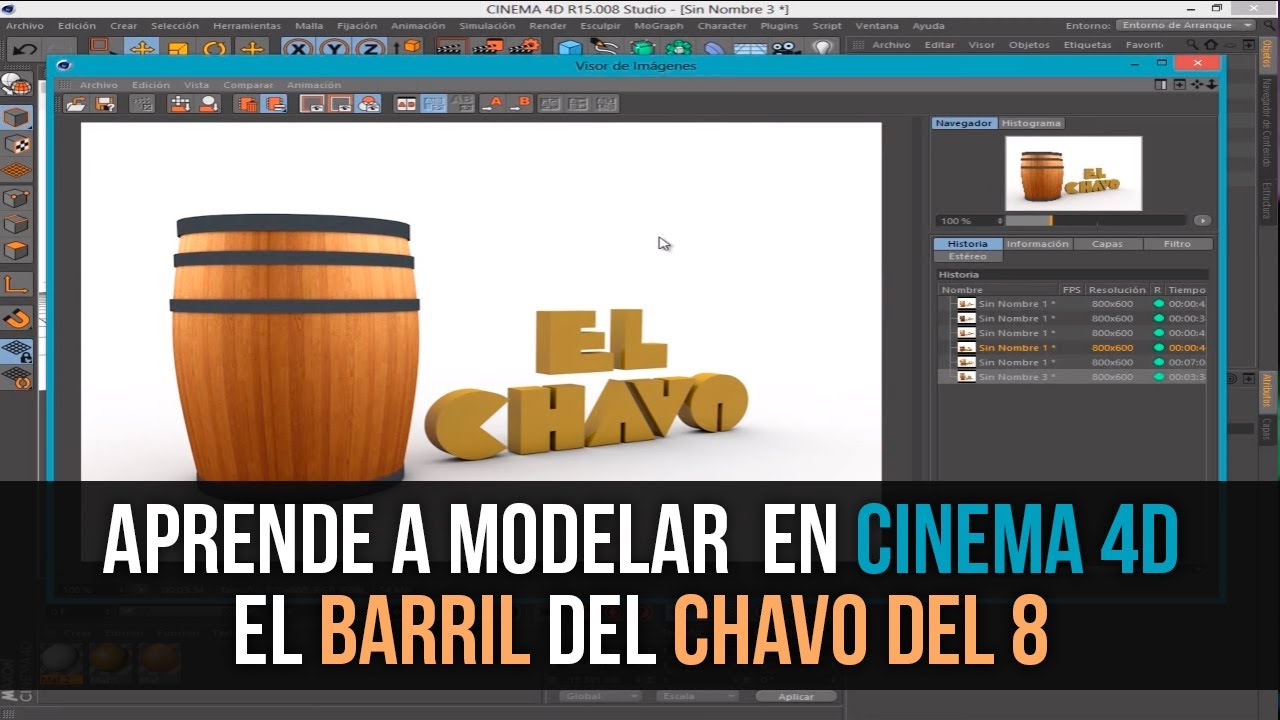1280x720 pixels.
Task: Click the Tiempo column header
Action: pyautogui.click(x=1187, y=290)
